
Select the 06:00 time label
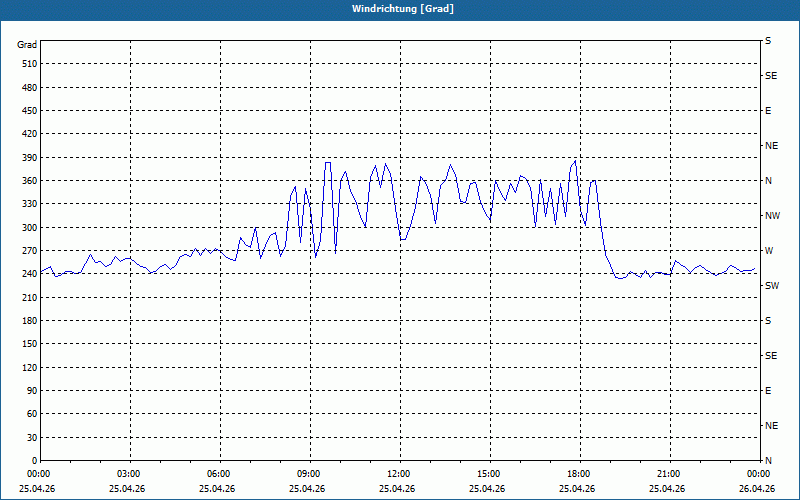[218, 474]
